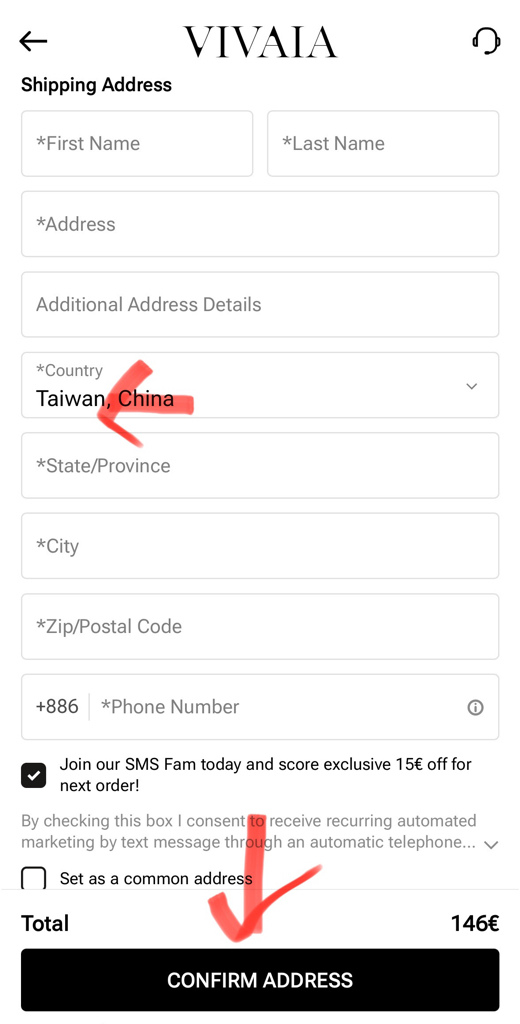This screenshot has width=520, height=1024.
Task: Enable Set as a common address checkbox
Action: (x=34, y=879)
